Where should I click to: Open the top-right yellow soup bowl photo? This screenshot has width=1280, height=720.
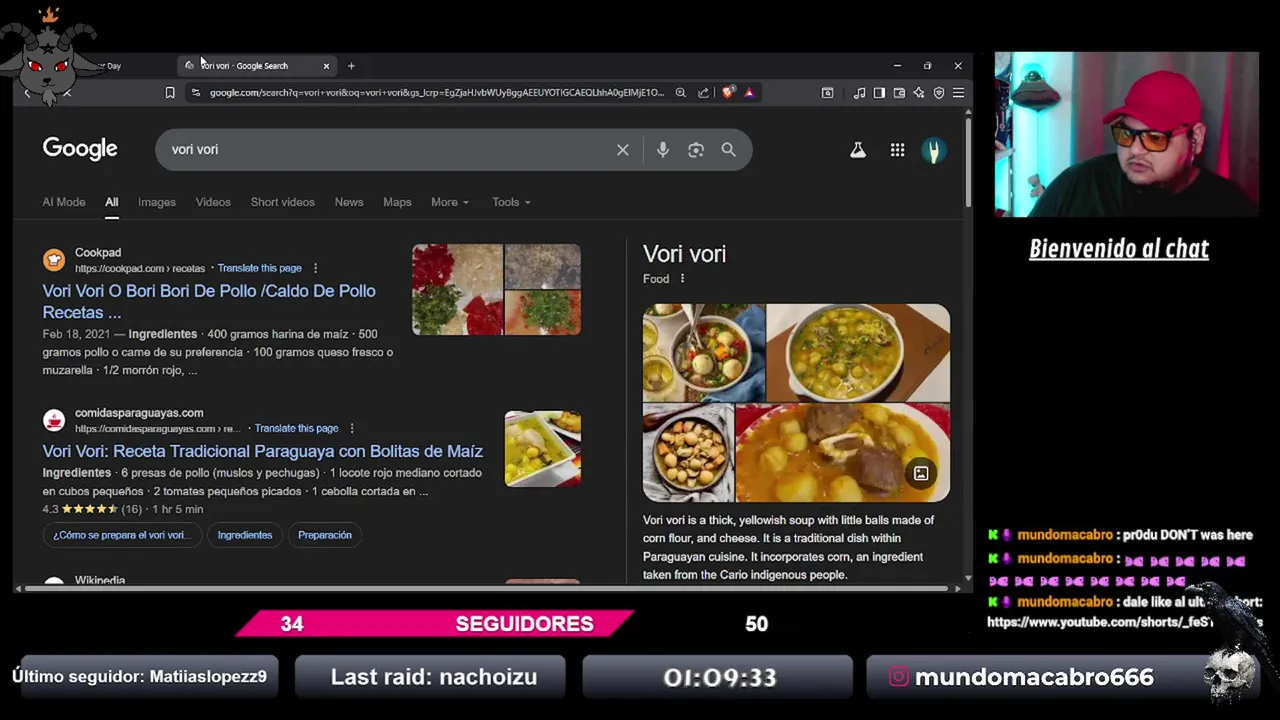click(x=858, y=353)
